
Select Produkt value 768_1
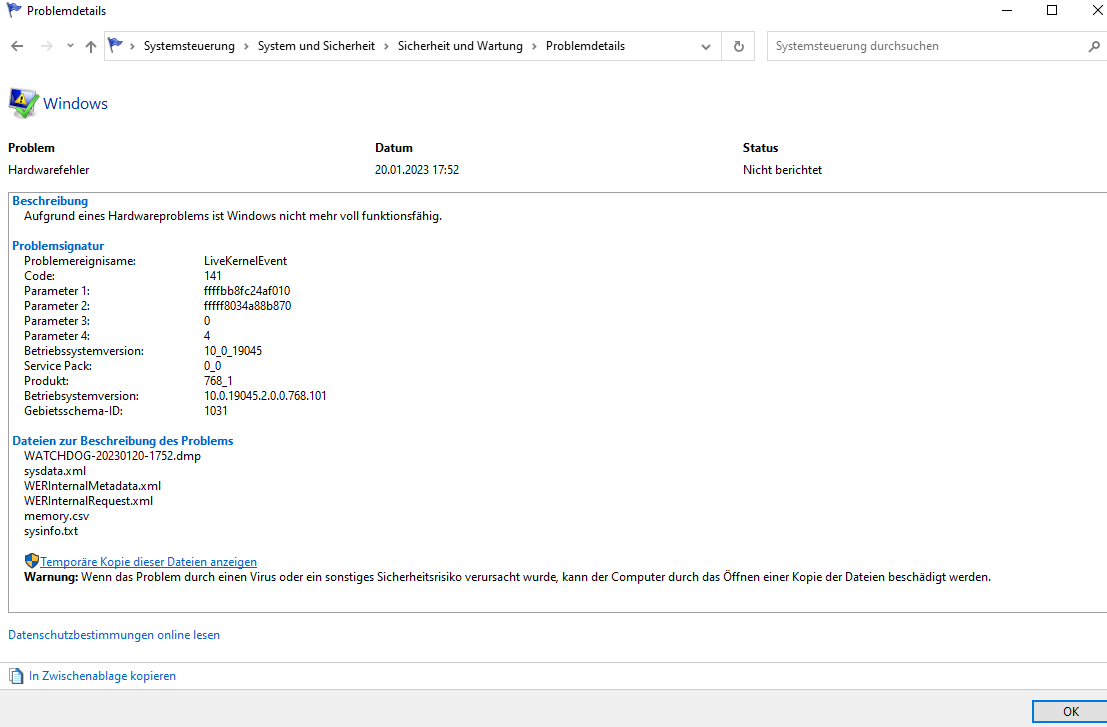218,380
